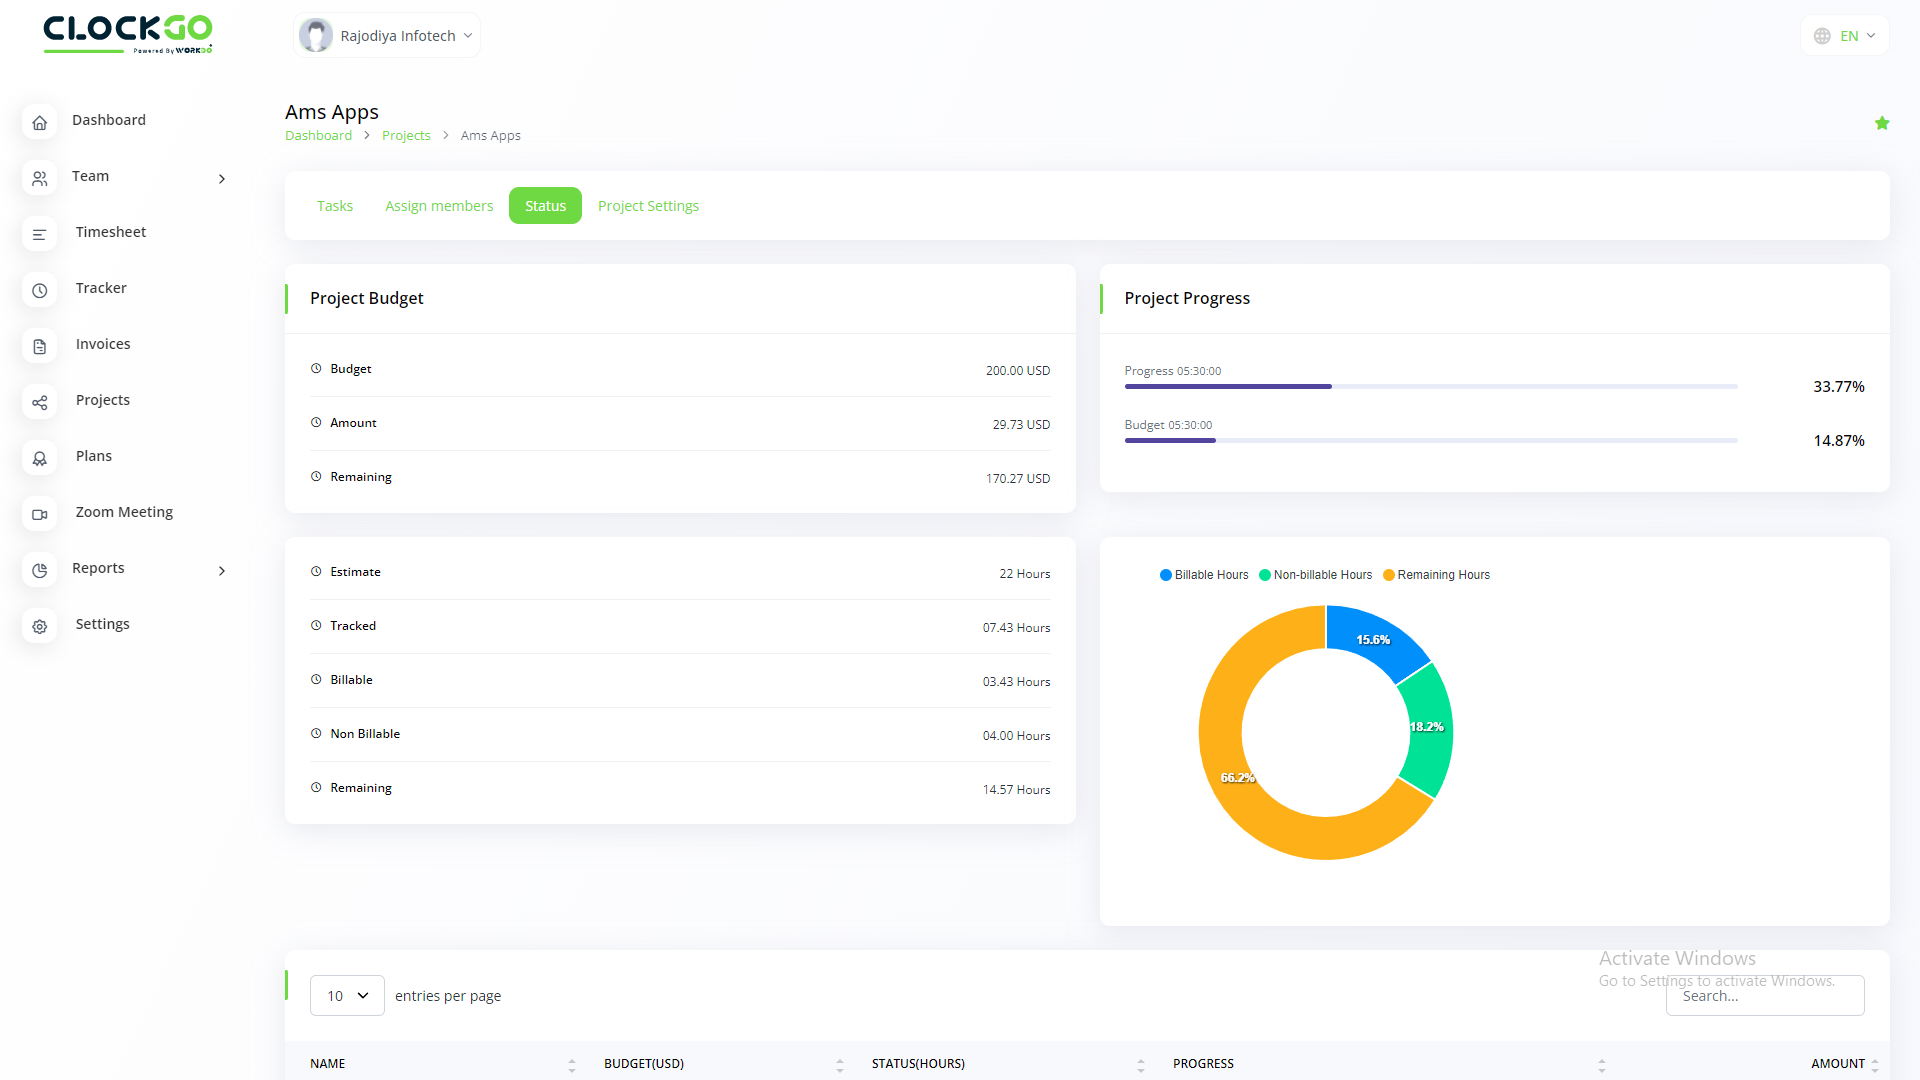
Task: Expand the Reports submenu chevron
Action: [222, 571]
